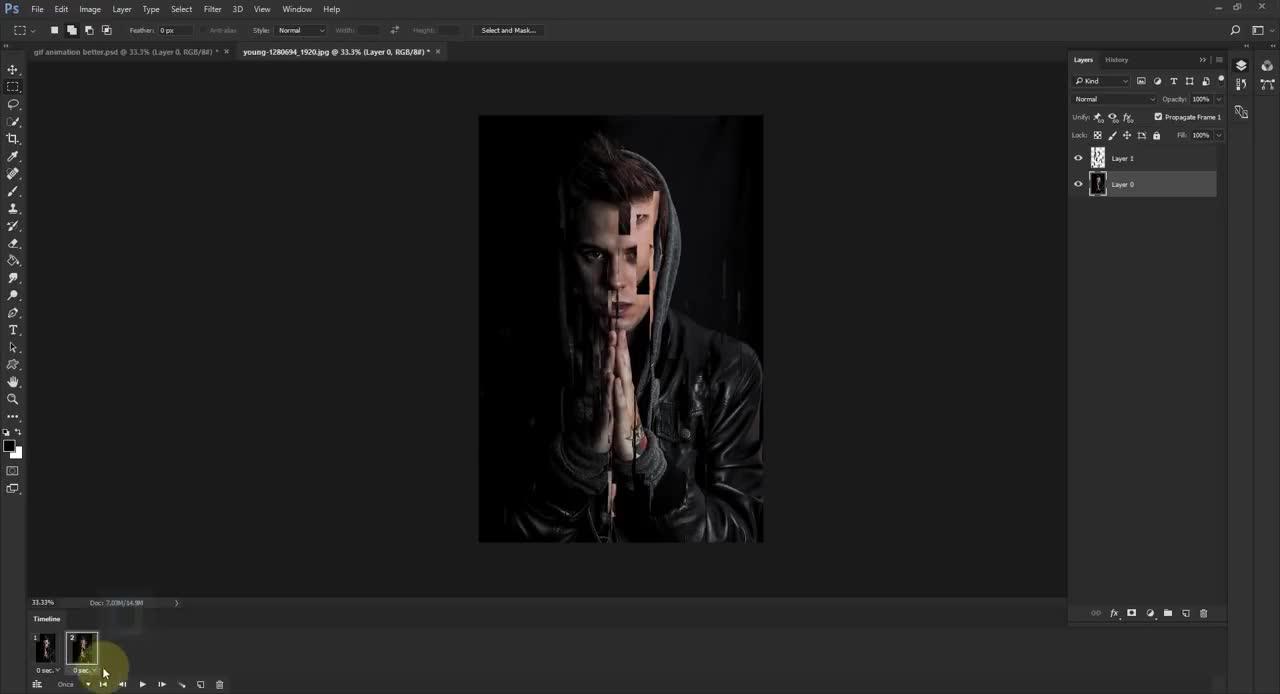The width and height of the screenshot is (1280, 694).
Task: Click the Select and Mask button
Action: (508, 30)
